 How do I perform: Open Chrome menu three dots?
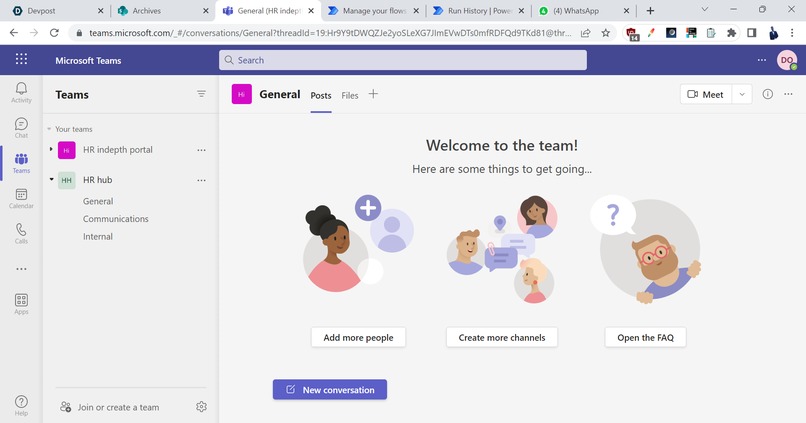pos(792,33)
